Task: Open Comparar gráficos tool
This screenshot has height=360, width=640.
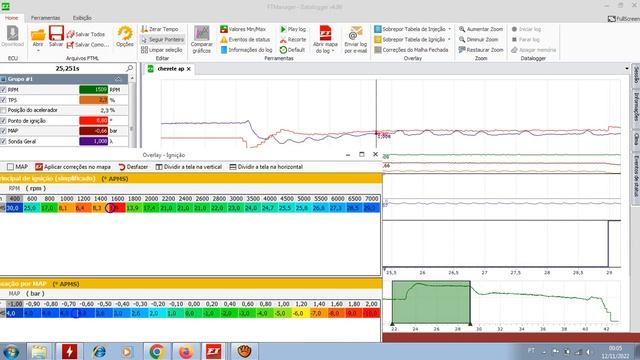Action: [x=202, y=40]
